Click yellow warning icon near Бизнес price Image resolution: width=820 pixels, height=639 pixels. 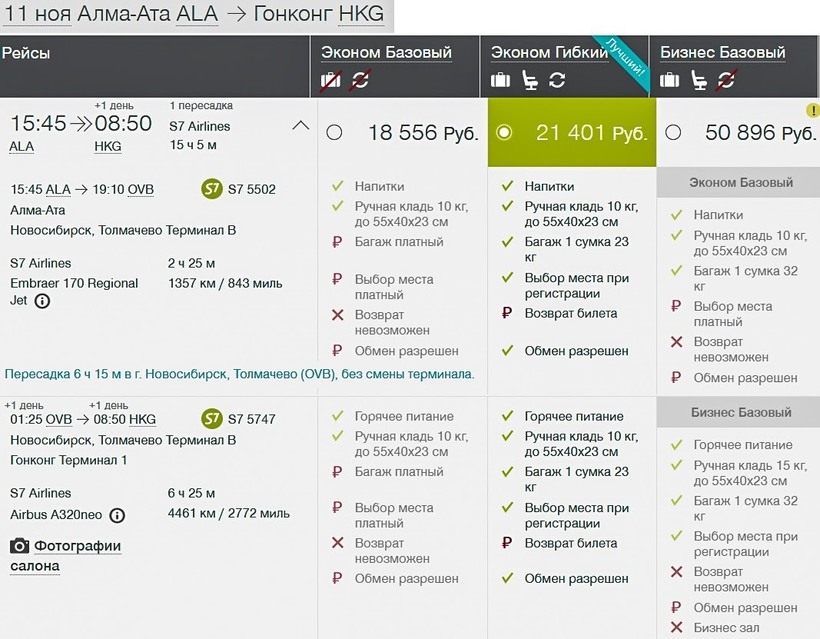point(813,110)
